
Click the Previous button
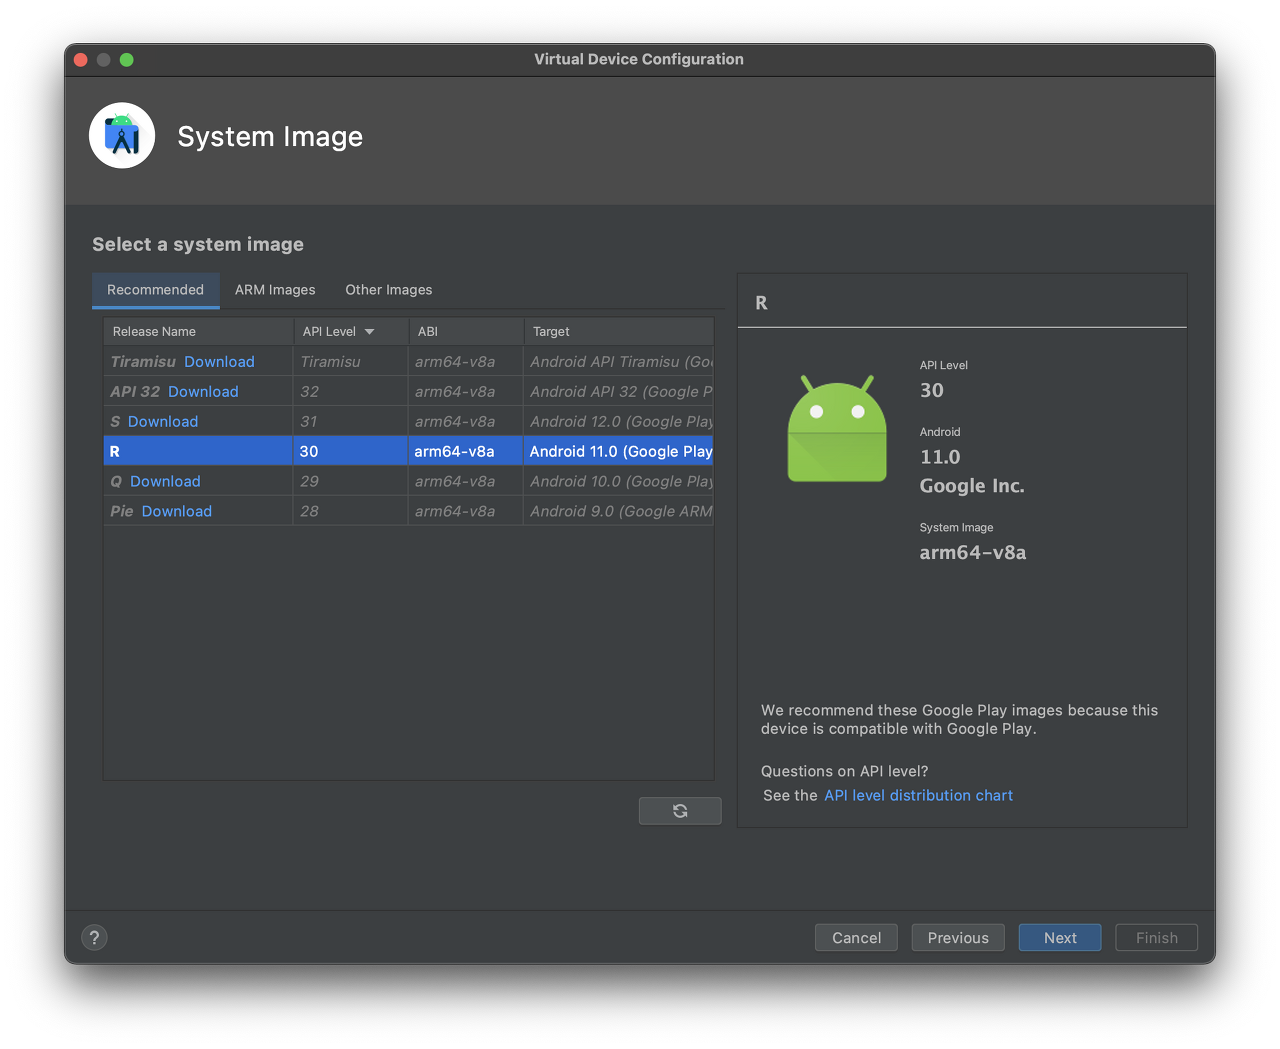tap(958, 938)
